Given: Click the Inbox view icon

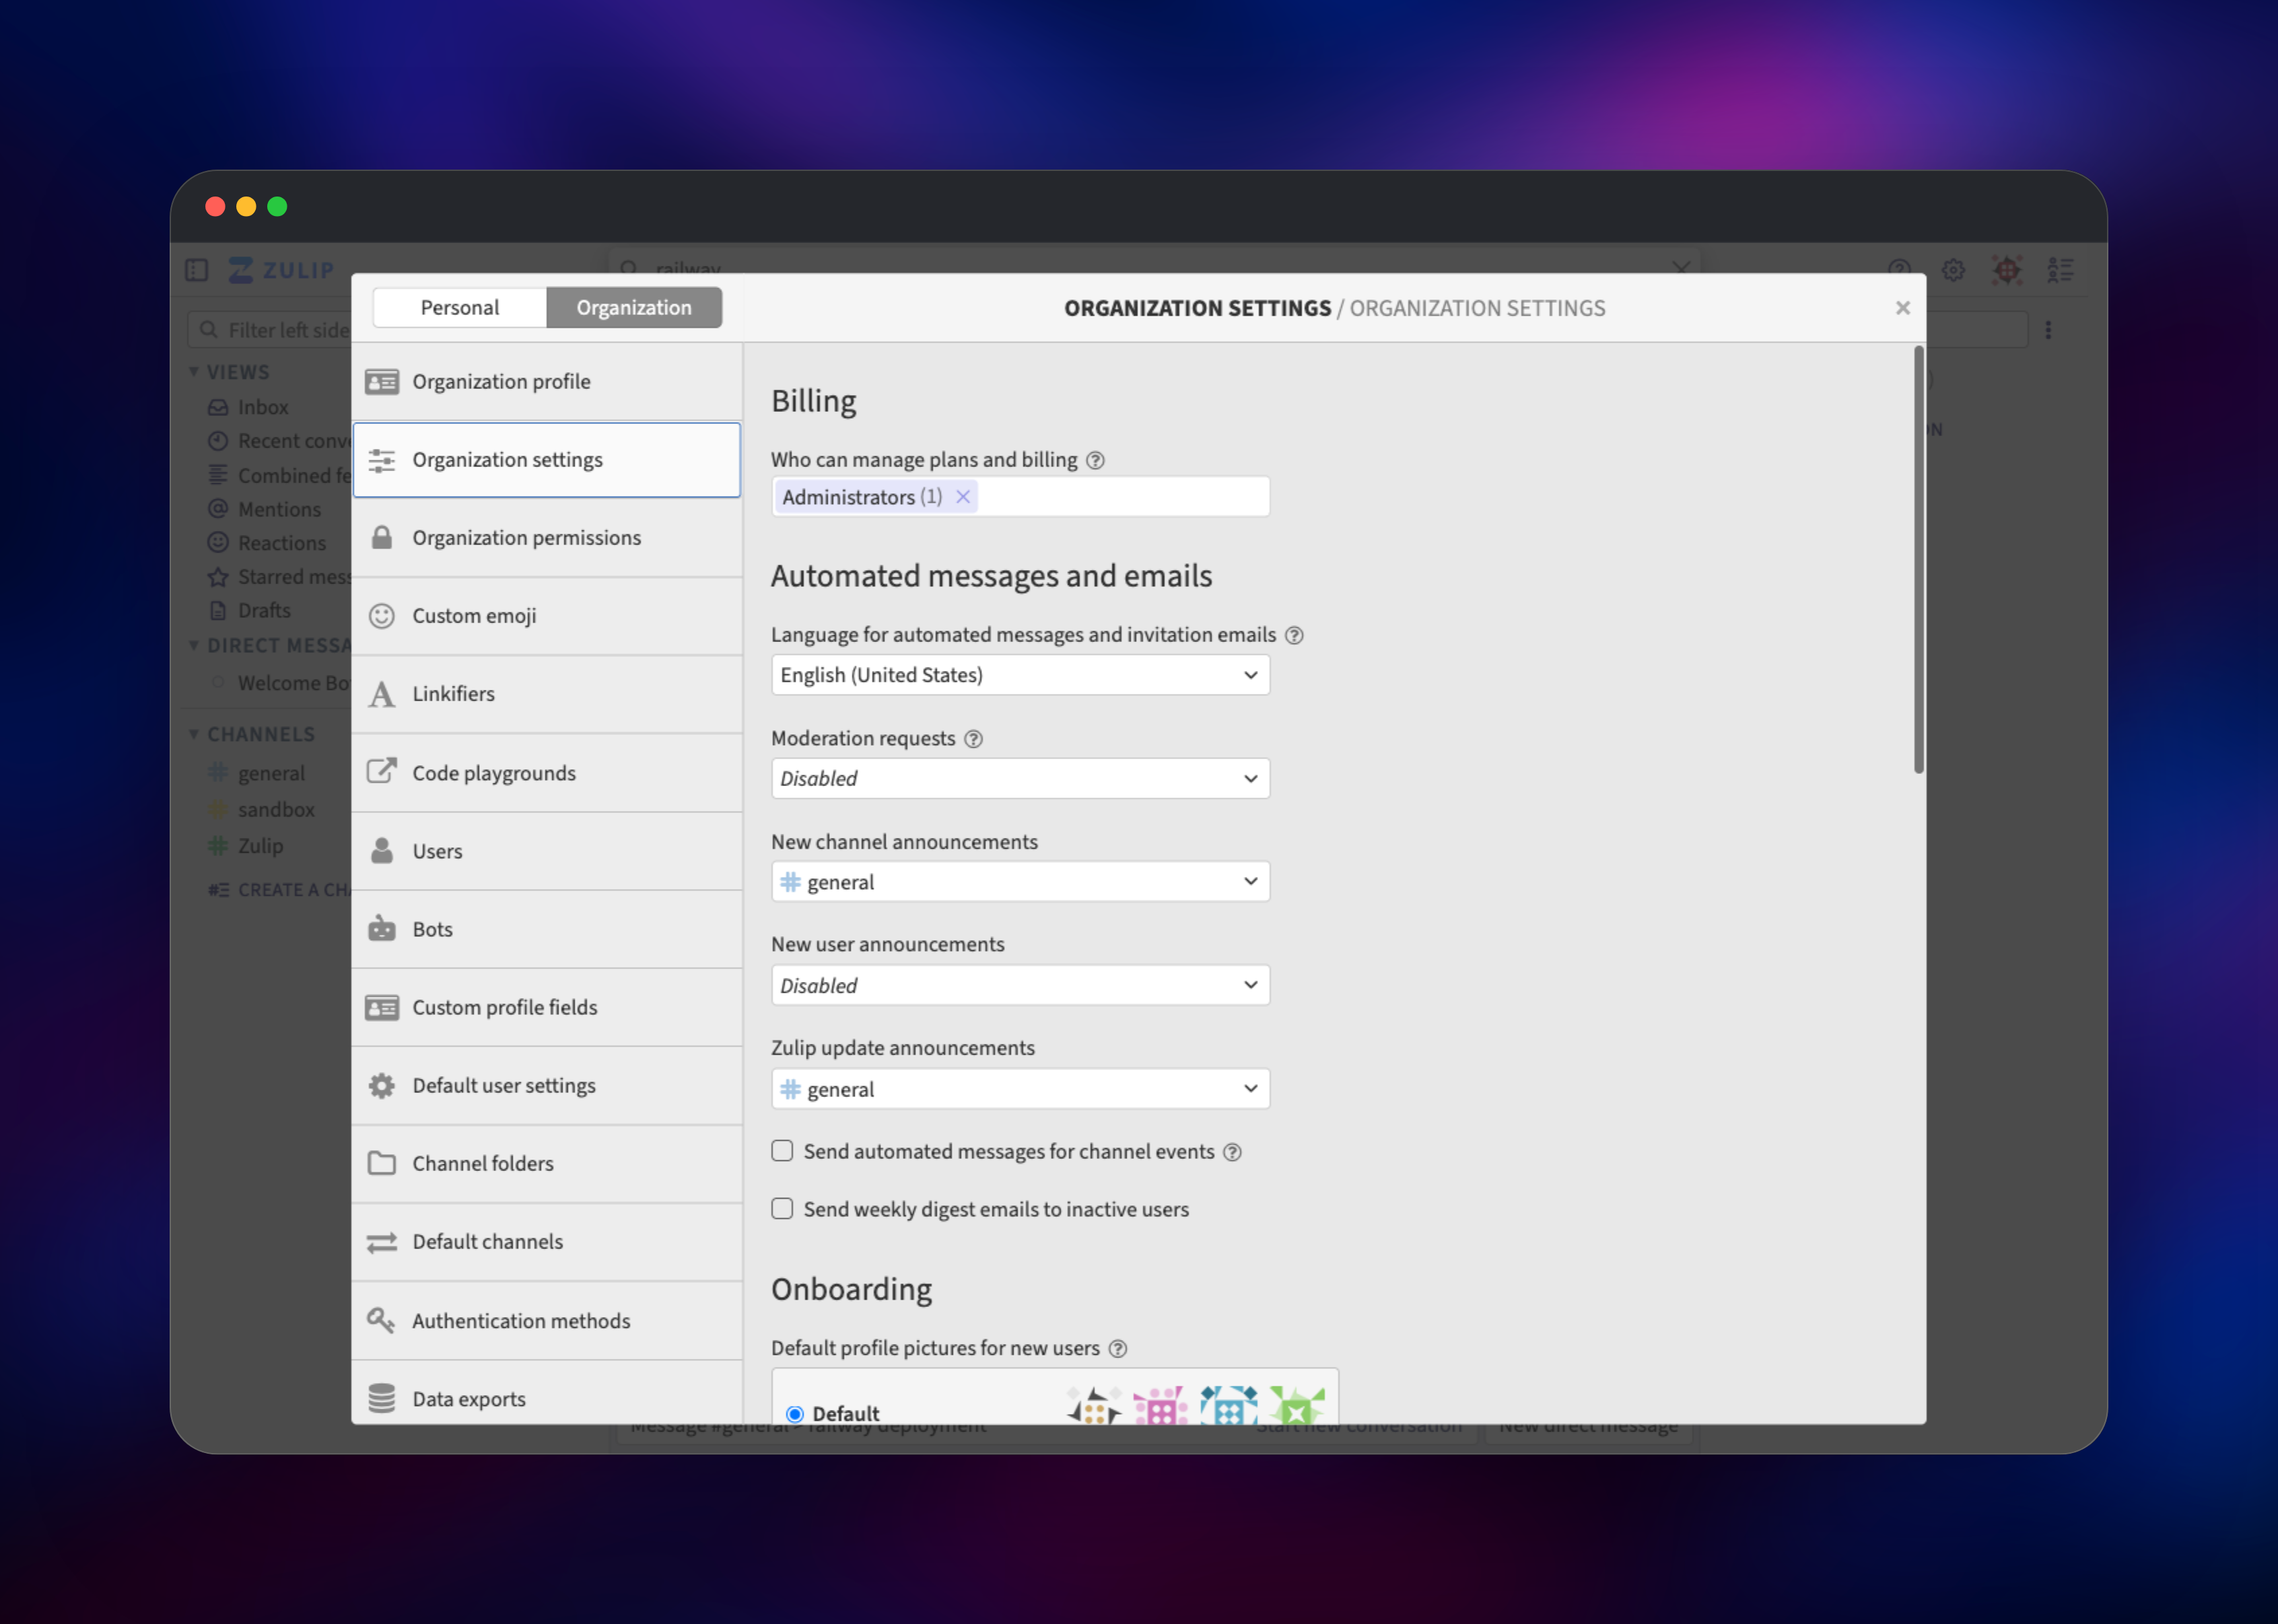Looking at the screenshot, I should (218, 407).
